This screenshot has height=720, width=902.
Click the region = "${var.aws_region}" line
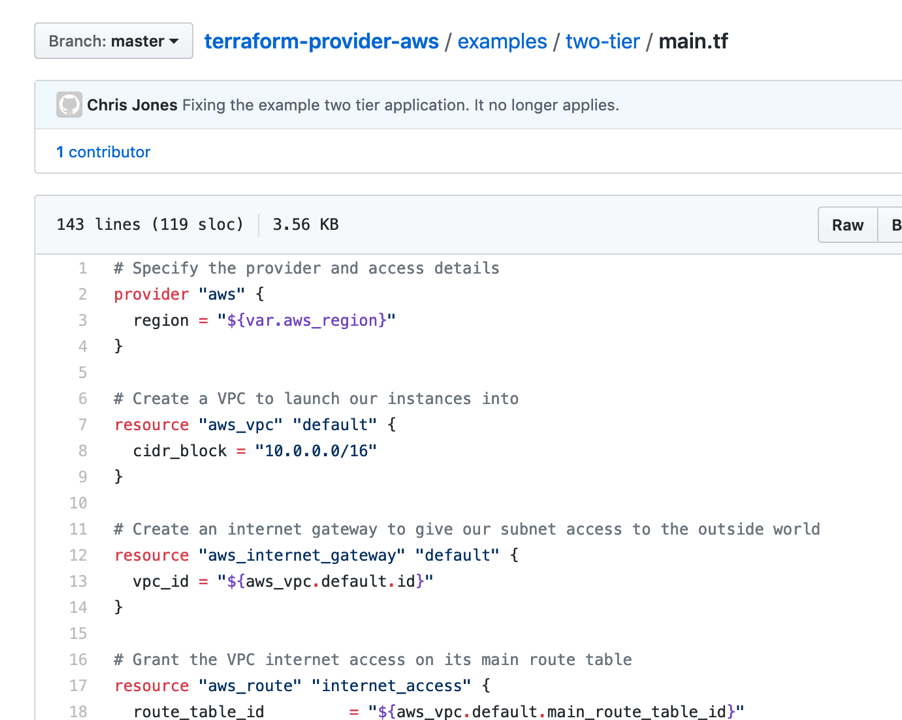pos(265,320)
